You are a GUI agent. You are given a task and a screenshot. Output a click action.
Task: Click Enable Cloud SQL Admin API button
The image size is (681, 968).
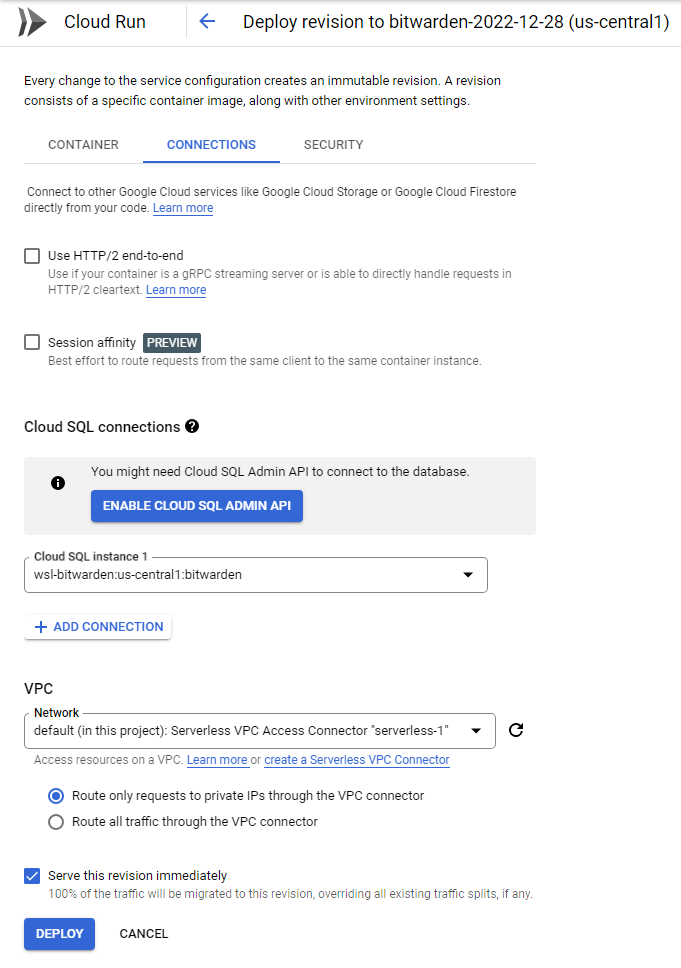197,506
